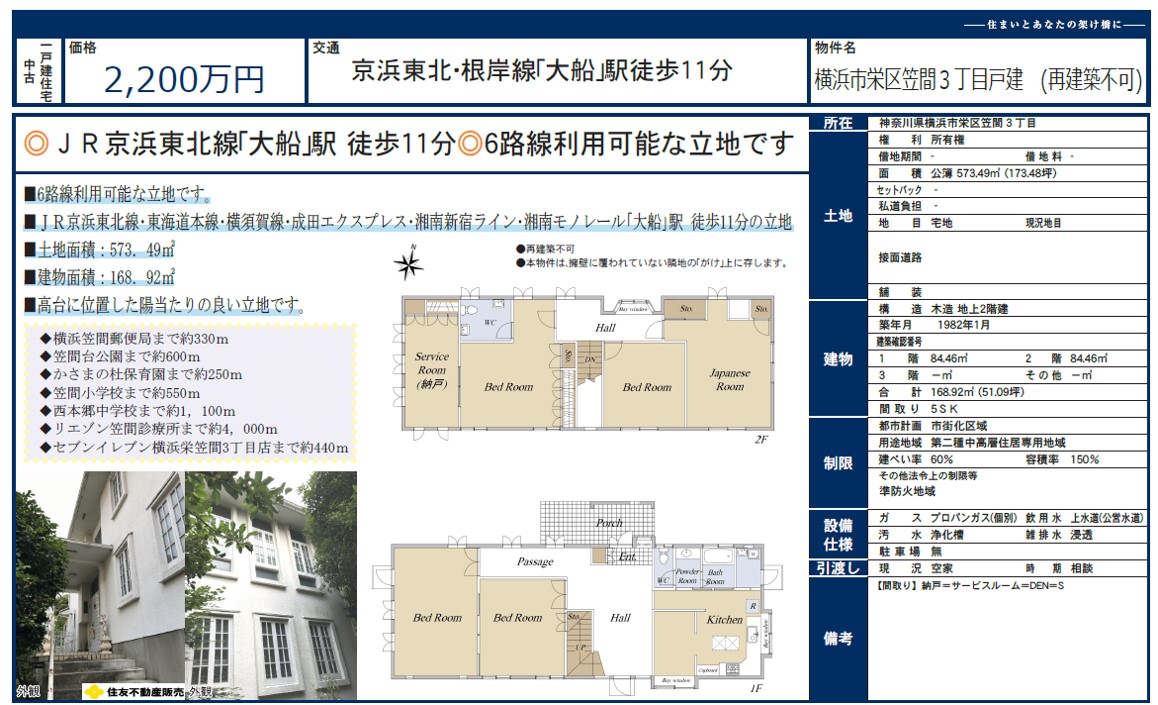This screenshot has height=705, width=1158.
Task: Click the Sumitomo Real Estate yellow logo
Action: [x=93, y=691]
